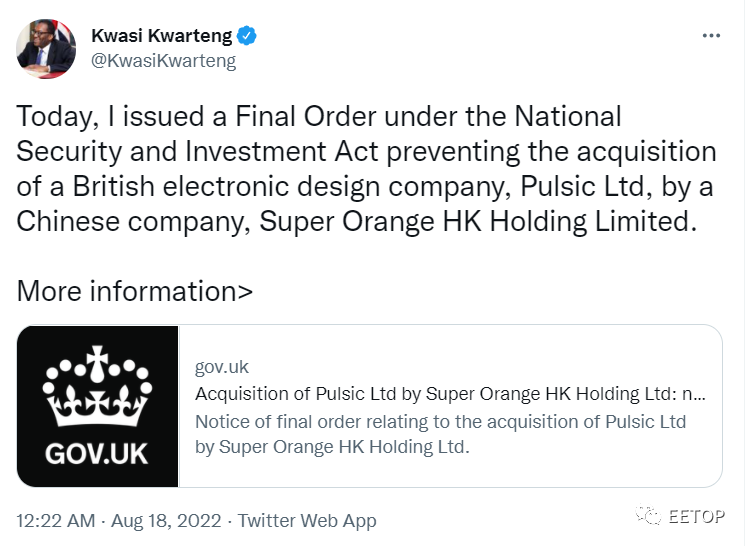The width and height of the screenshot is (748, 546).
Task: Click the blue verified badge
Action: (x=247, y=36)
